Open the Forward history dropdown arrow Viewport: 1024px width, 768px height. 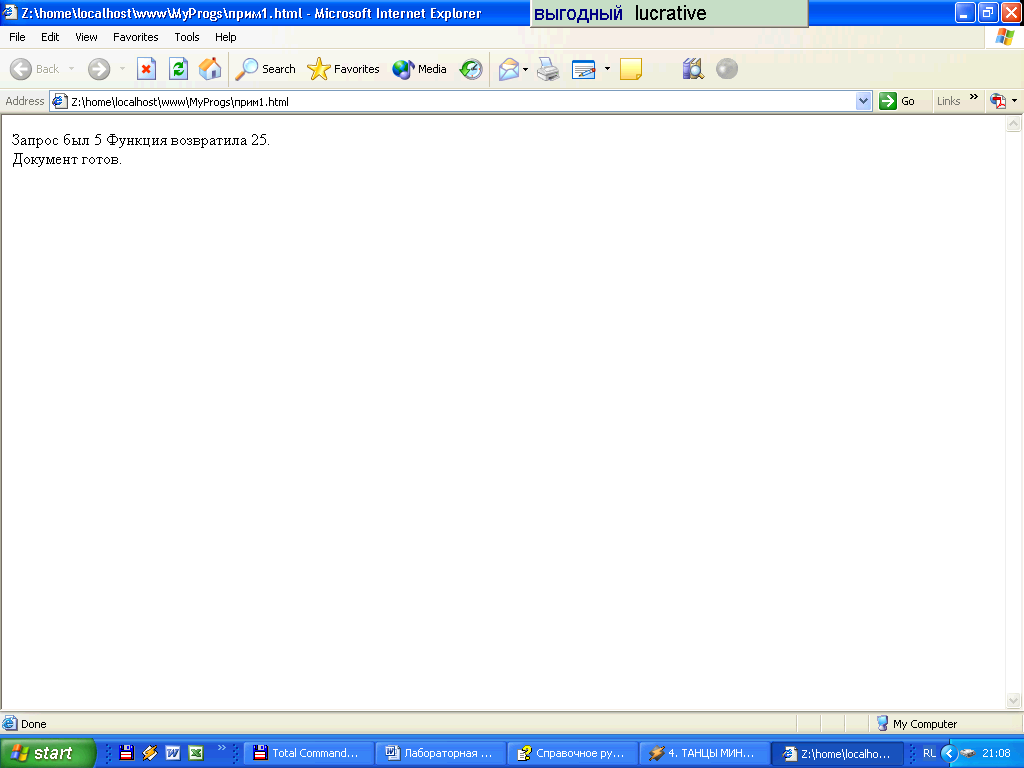[122, 69]
